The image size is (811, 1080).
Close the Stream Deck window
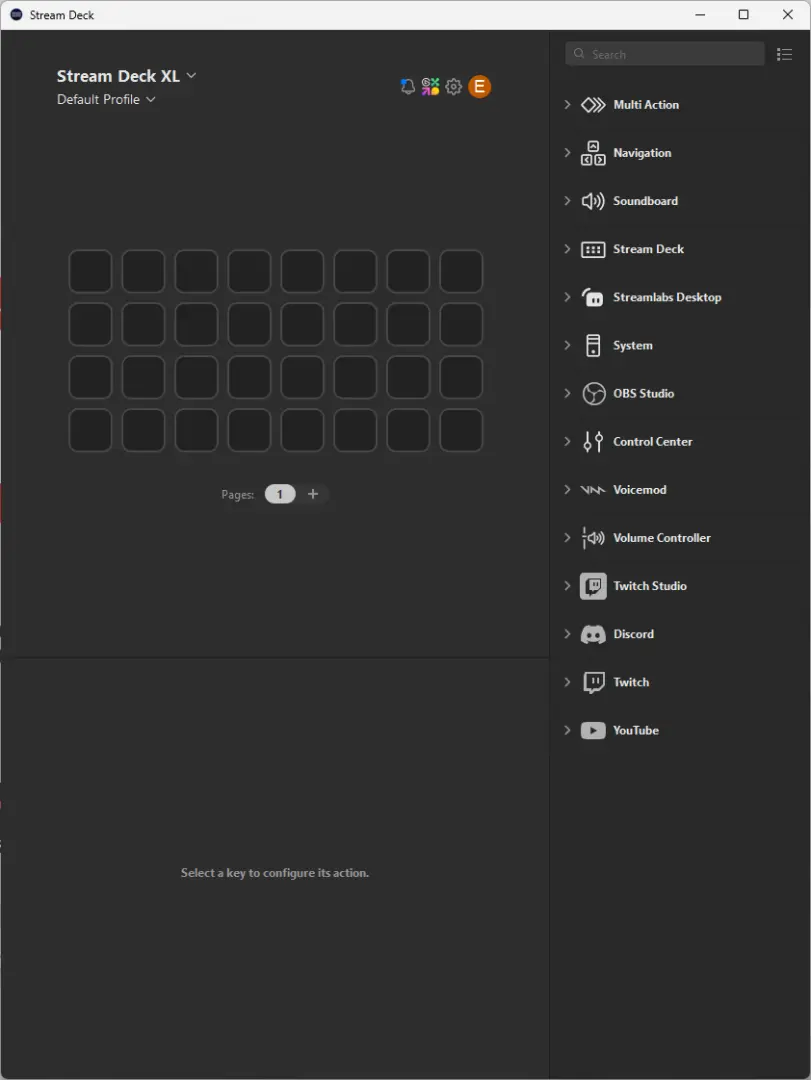point(788,14)
